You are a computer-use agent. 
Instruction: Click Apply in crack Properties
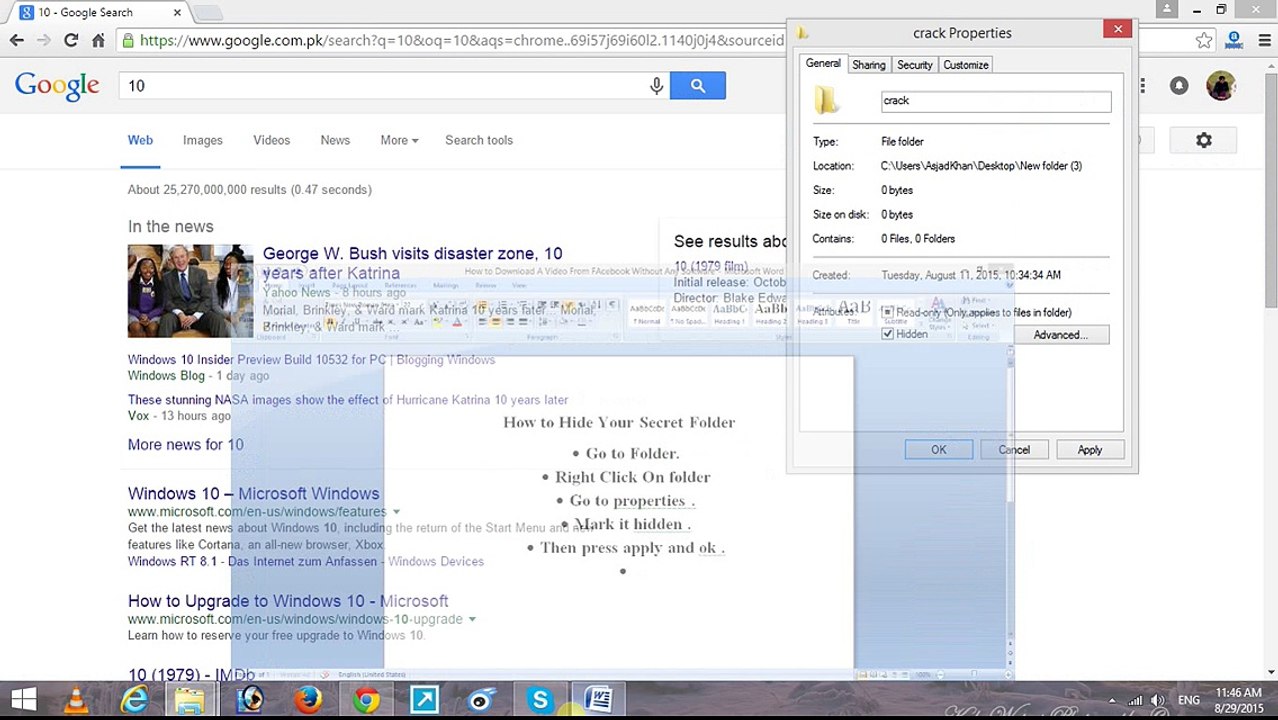(x=1089, y=450)
